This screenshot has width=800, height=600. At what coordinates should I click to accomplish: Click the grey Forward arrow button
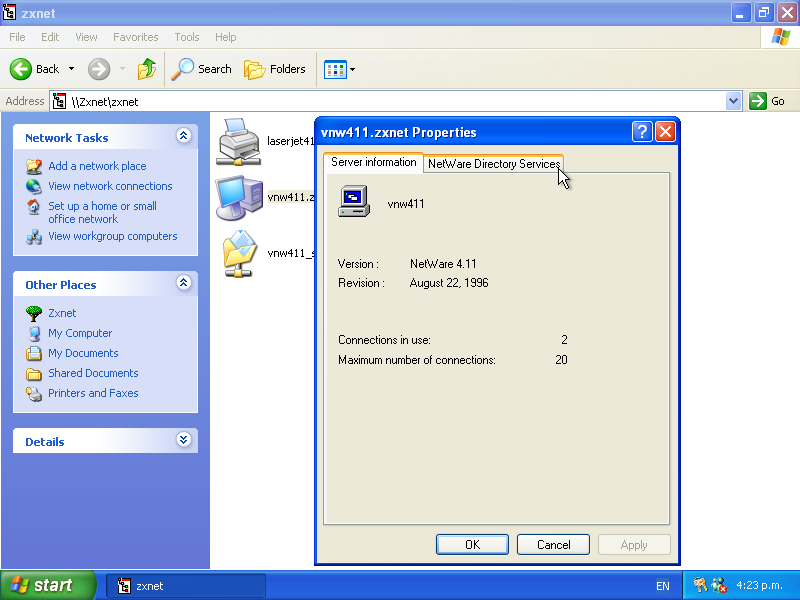pyautogui.click(x=99, y=69)
